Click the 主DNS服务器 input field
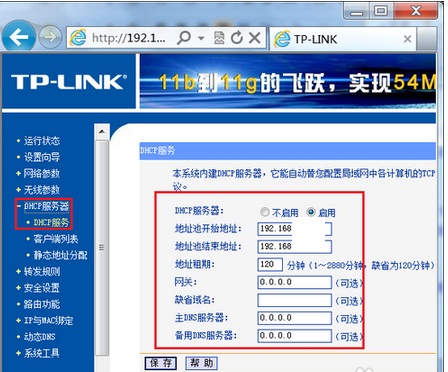Image resolution: width=448 pixels, height=372 pixels. pos(295,318)
